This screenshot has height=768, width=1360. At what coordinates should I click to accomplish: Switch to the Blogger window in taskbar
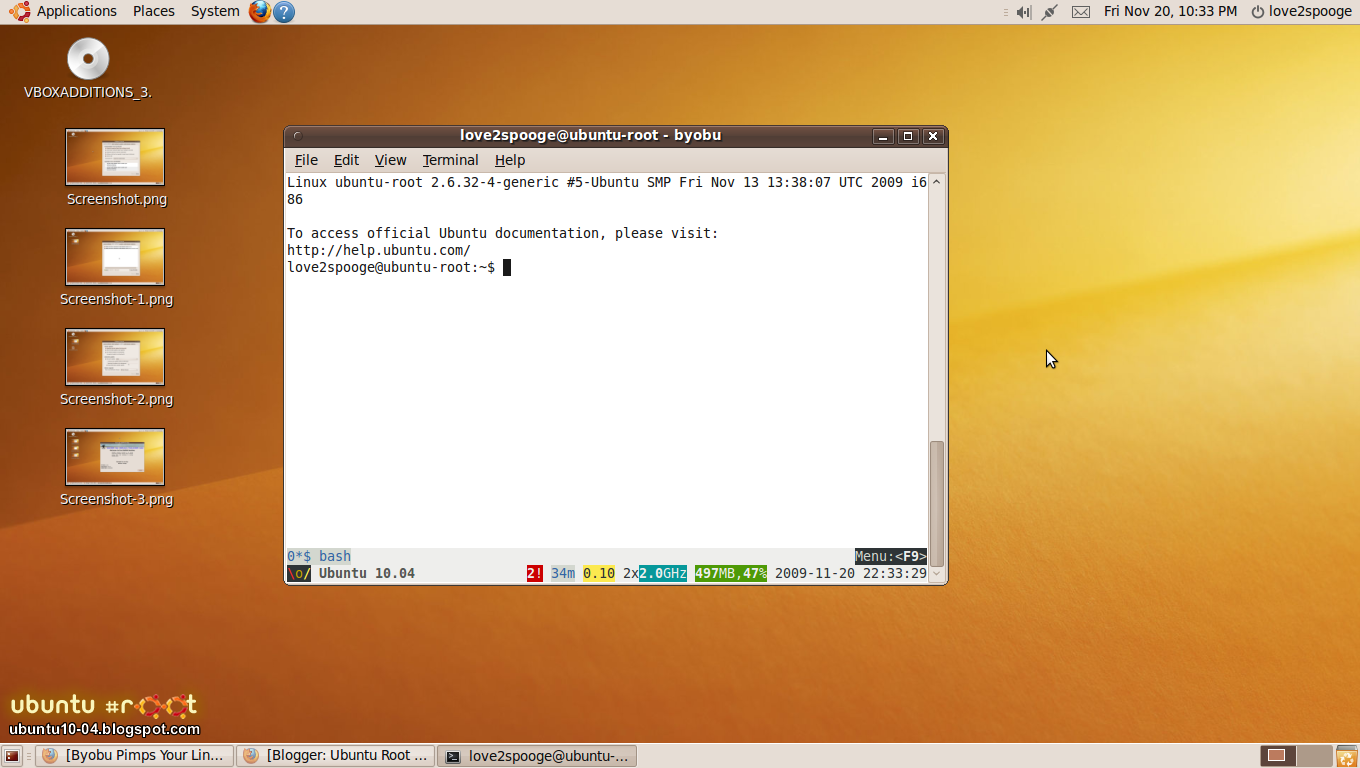[335, 755]
